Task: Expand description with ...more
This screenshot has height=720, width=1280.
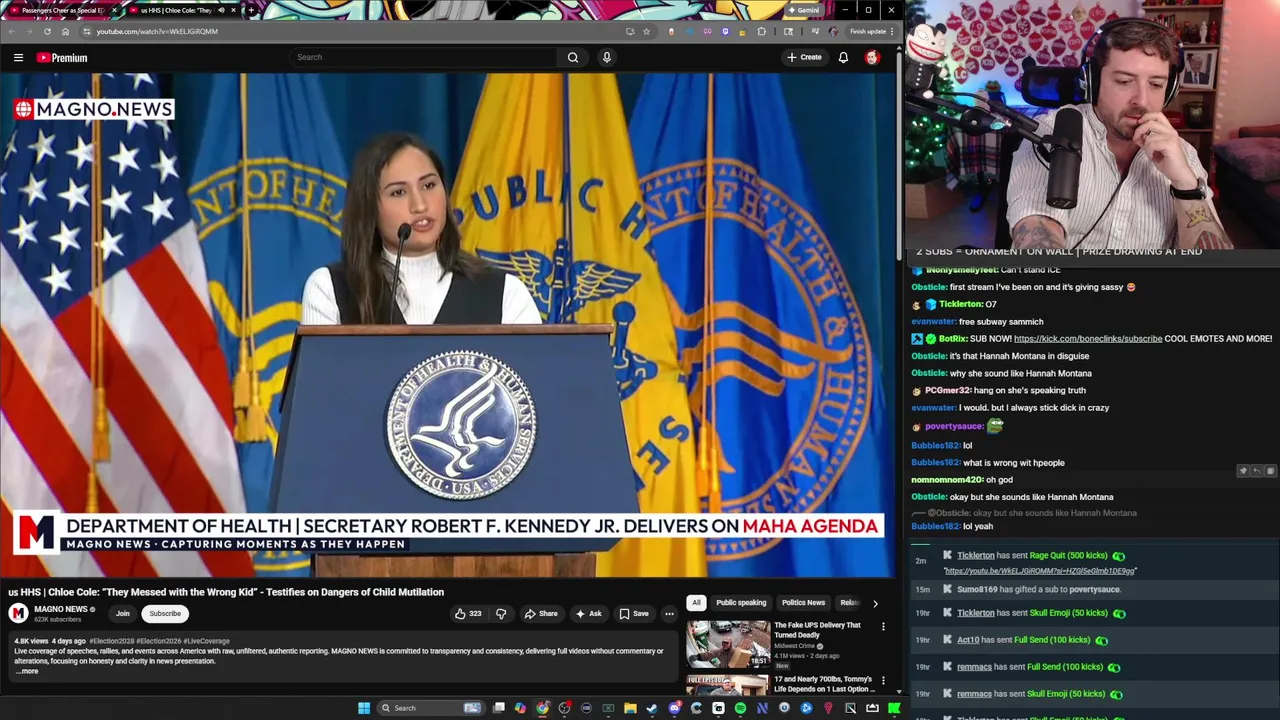Action: tap(27, 671)
